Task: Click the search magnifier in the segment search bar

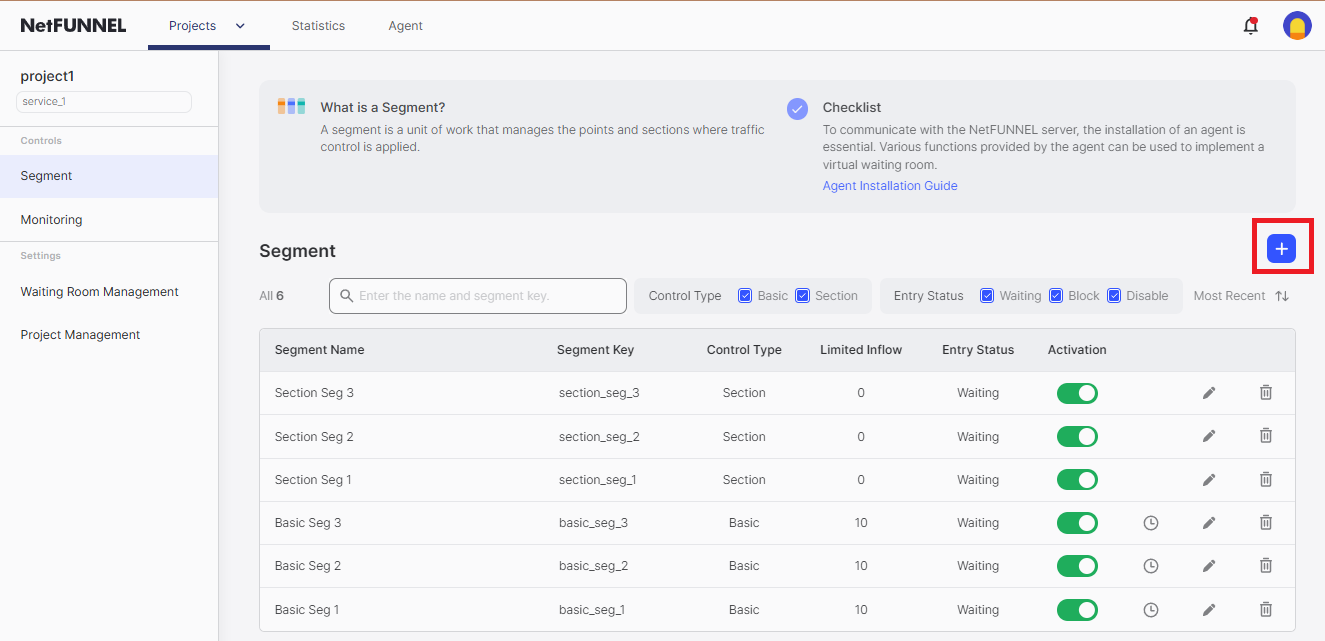Action: click(347, 295)
